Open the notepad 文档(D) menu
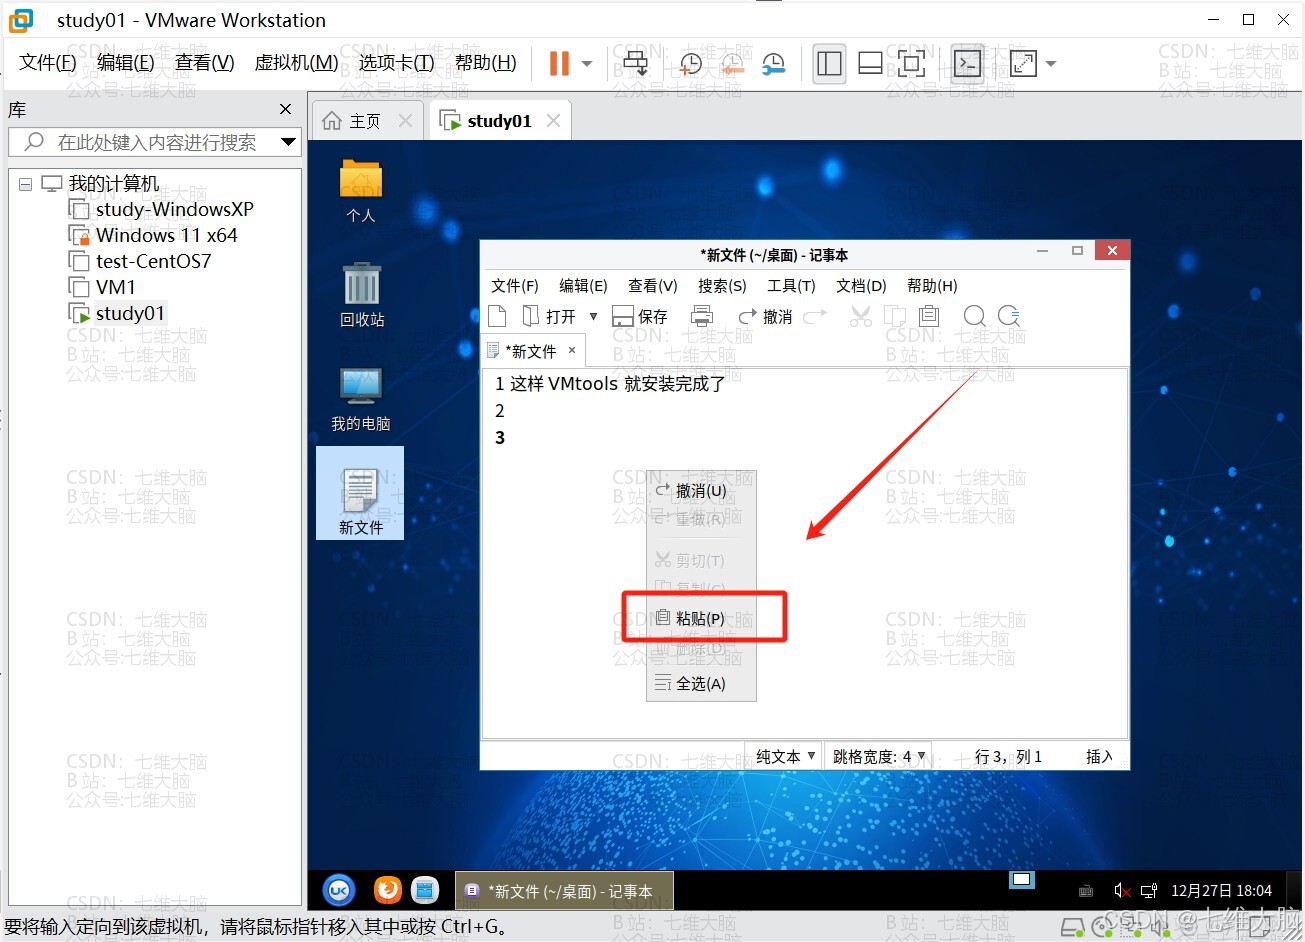This screenshot has width=1305, height=942. click(x=861, y=286)
